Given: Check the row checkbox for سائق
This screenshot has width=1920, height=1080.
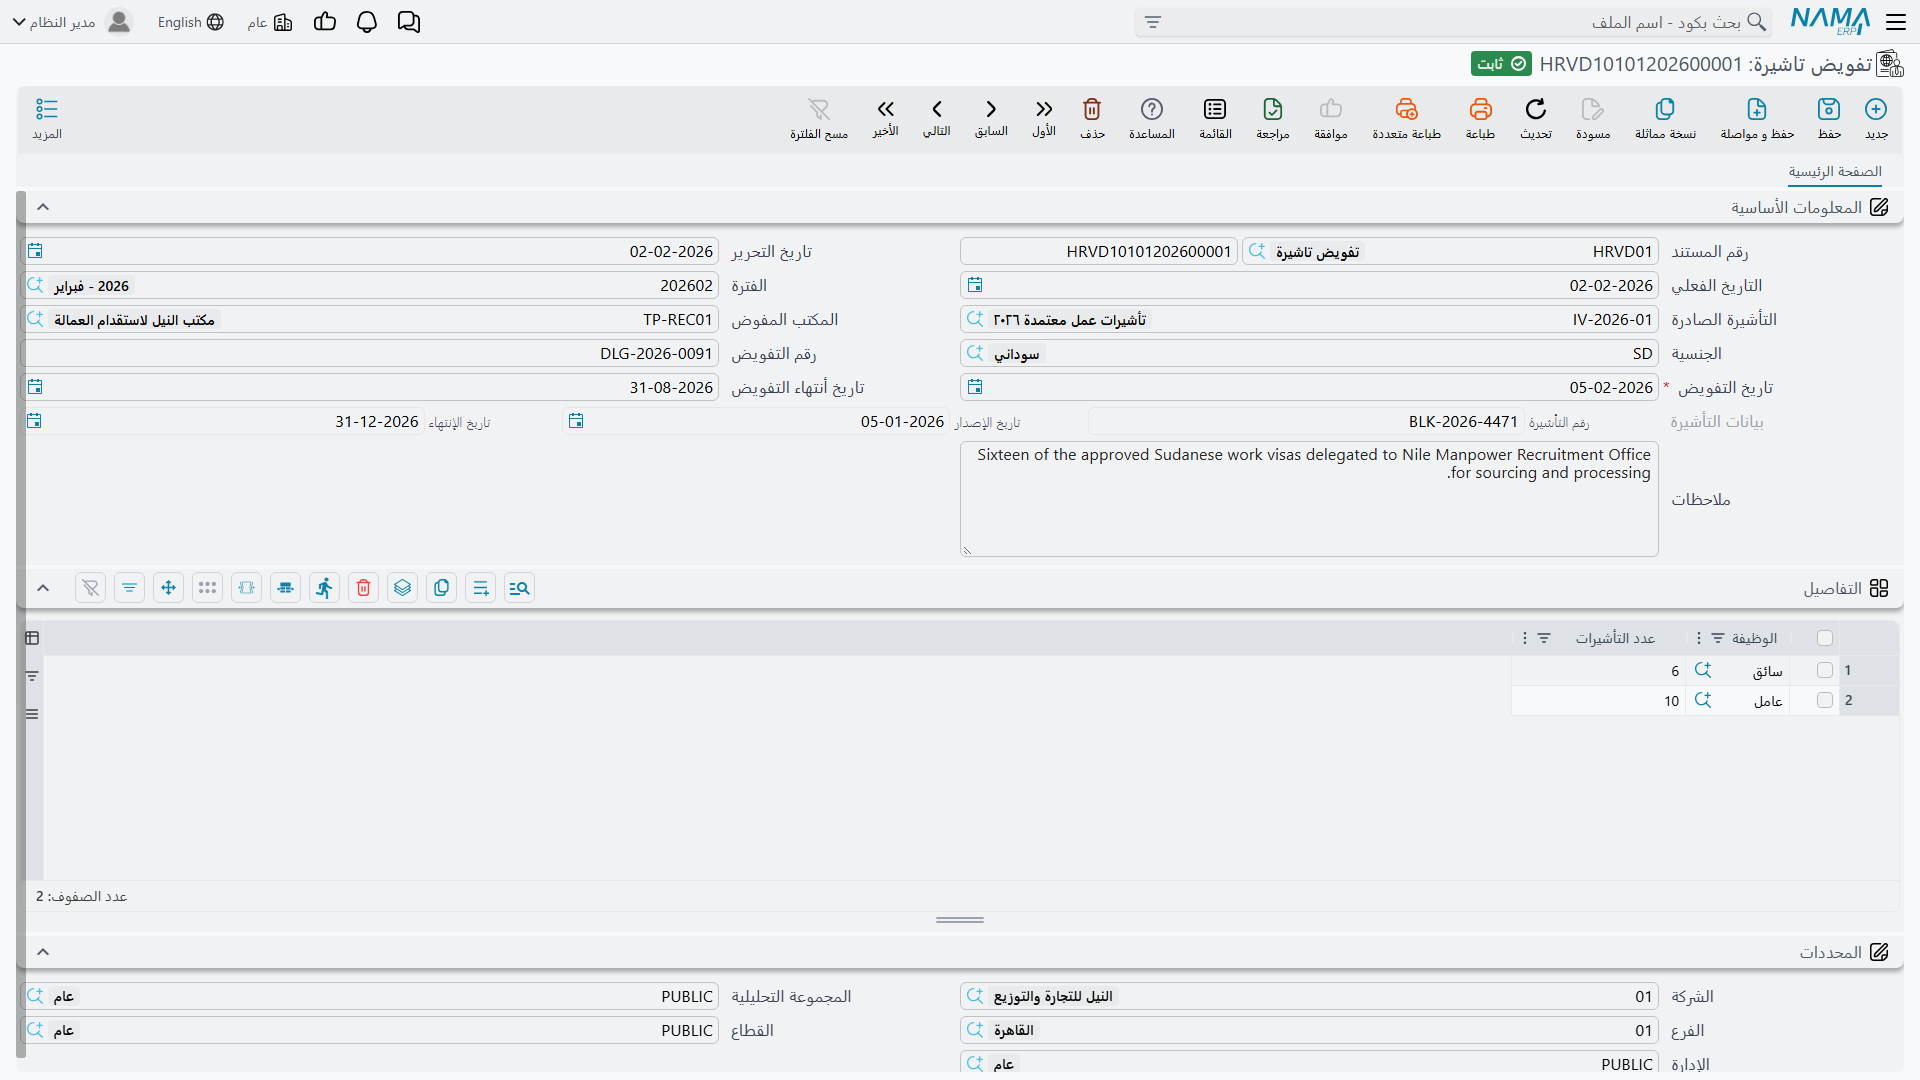Looking at the screenshot, I should pyautogui.click(x=1825, y=670).
